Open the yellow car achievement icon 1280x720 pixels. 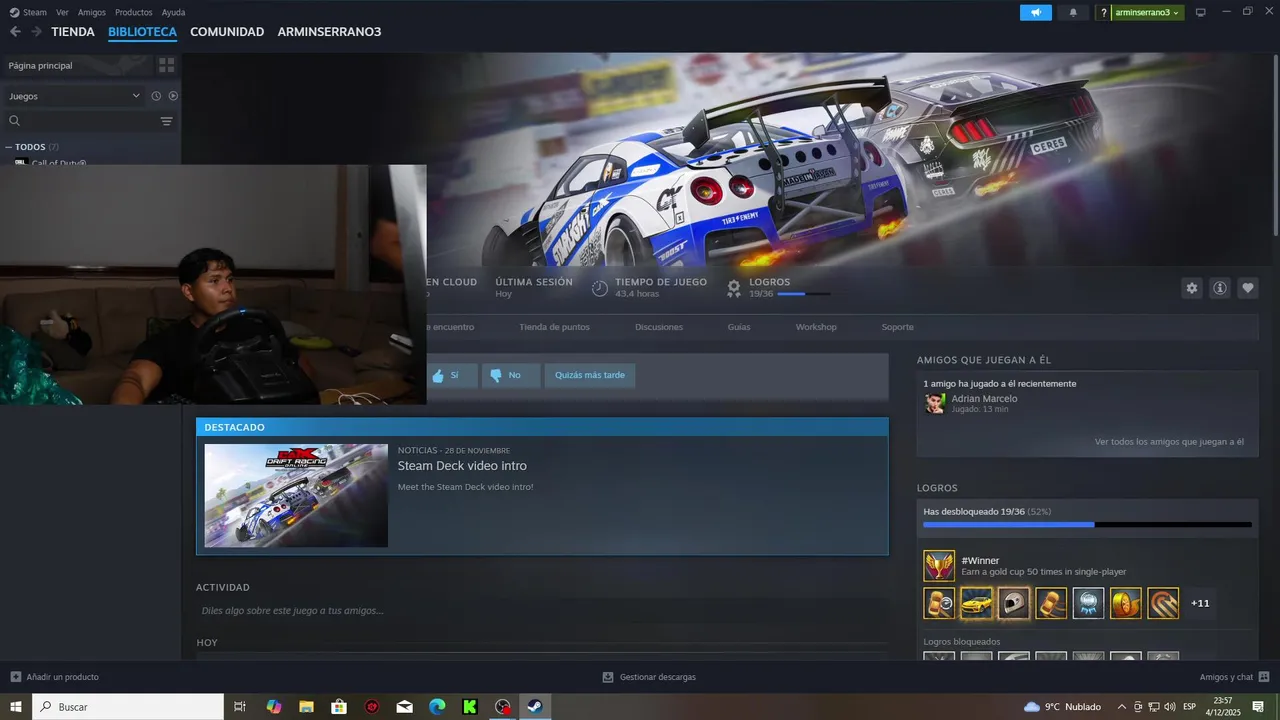click(x=976, y=603)
